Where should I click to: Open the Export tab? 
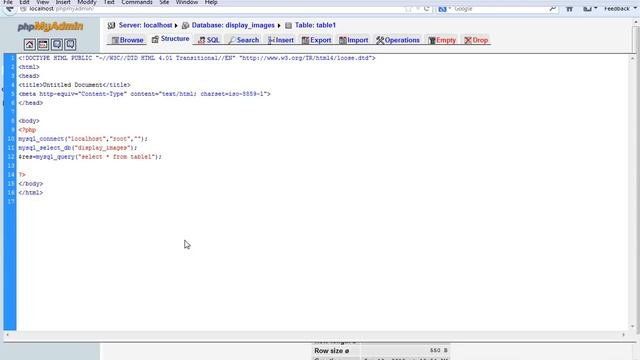tap(316, 40)
